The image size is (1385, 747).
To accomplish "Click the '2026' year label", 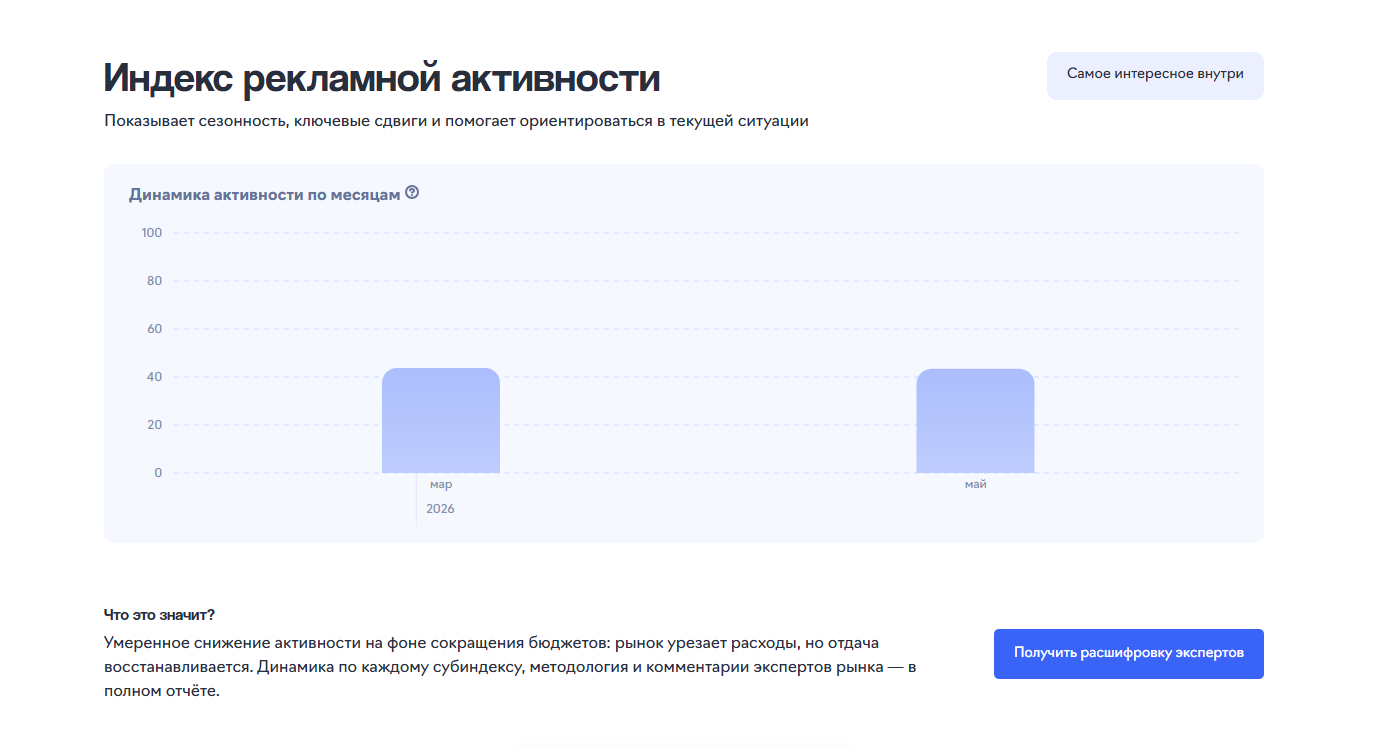I will coord(440,509).
